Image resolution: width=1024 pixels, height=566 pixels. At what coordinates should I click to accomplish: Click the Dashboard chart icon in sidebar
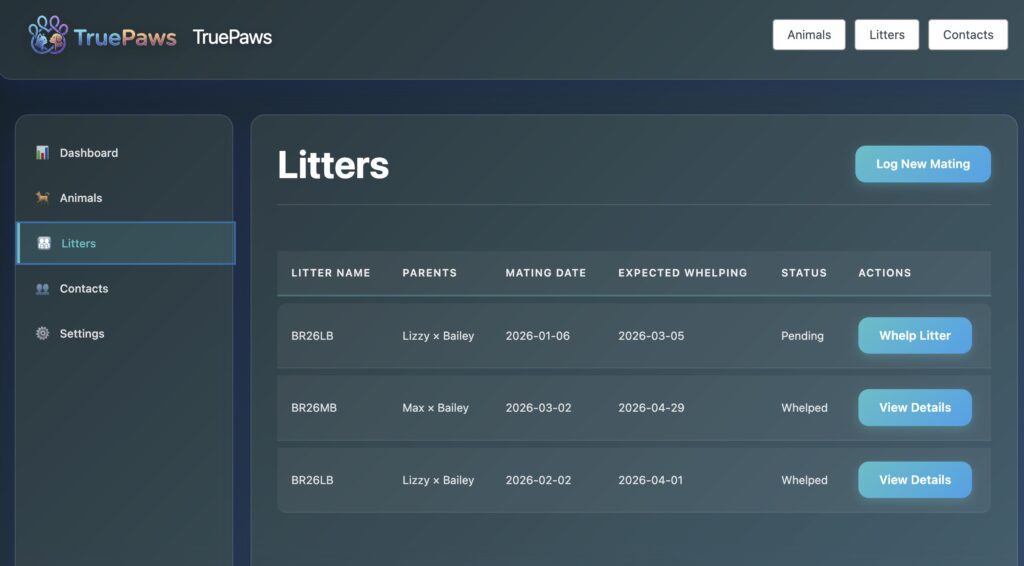[42, 153]
